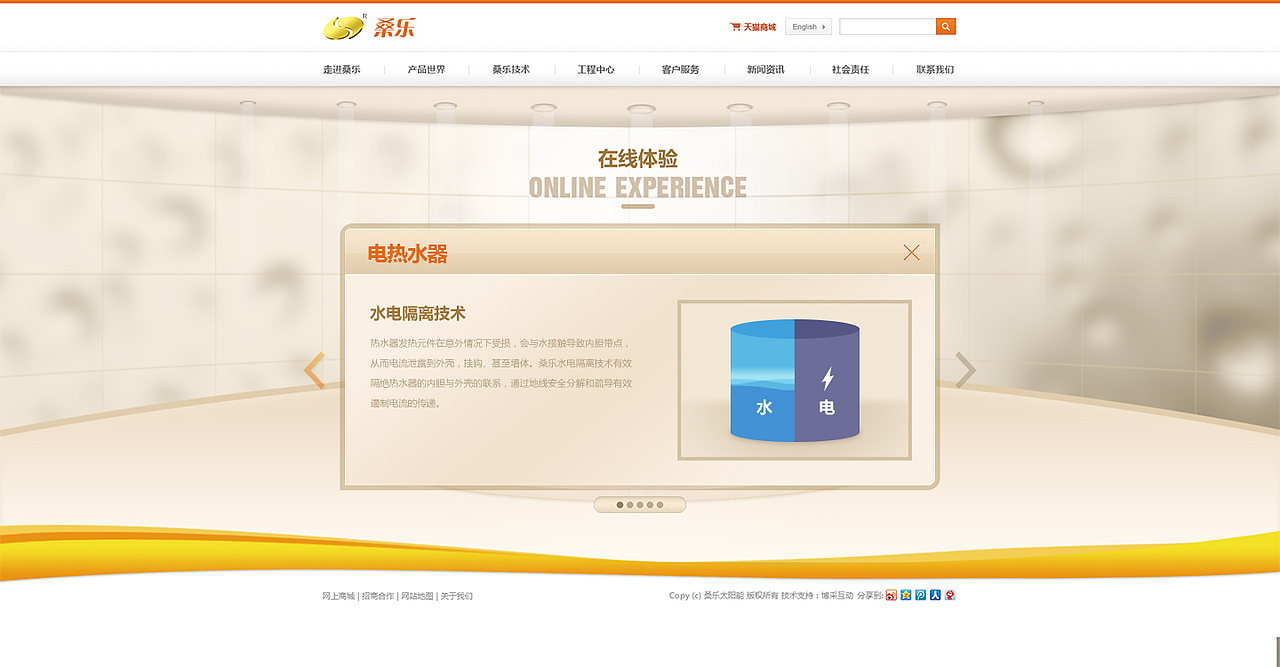Share to Sina Weibo icon
The width and height of the screenshot is (1280, 667).
click(891, 595)
